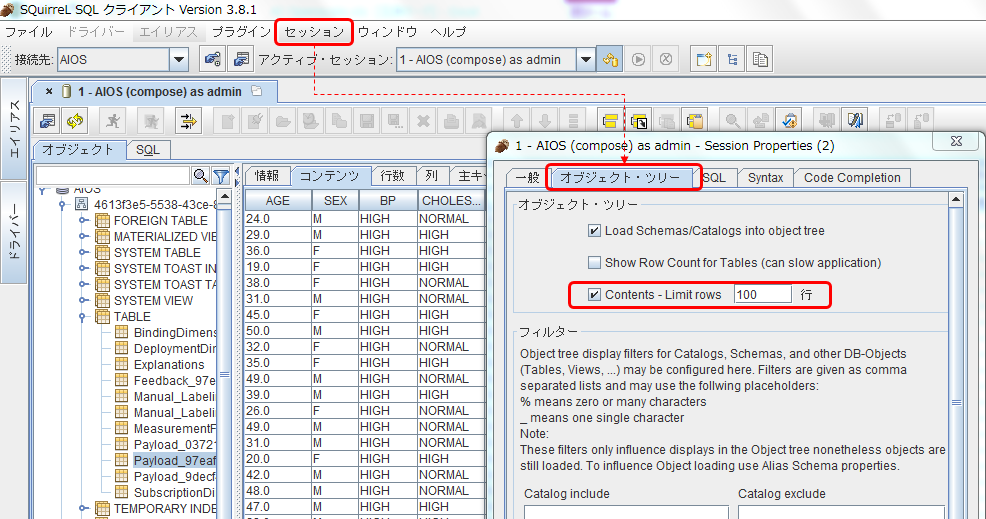Click the gray X delete icon in toolbar
Viewport: 986px width, 519px height.
click(x=423, y=120)
